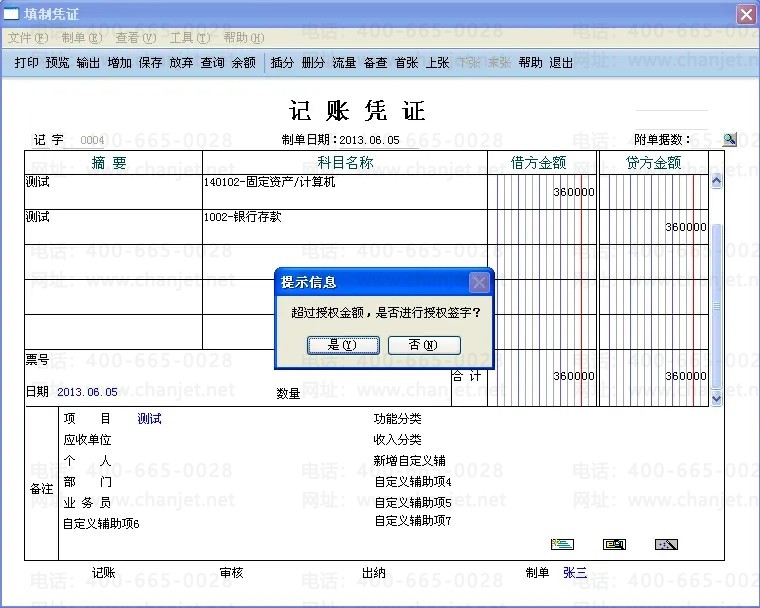Click the 摘要 column header
The height and width of the screenshot is (608, 760).
(113, 162)
